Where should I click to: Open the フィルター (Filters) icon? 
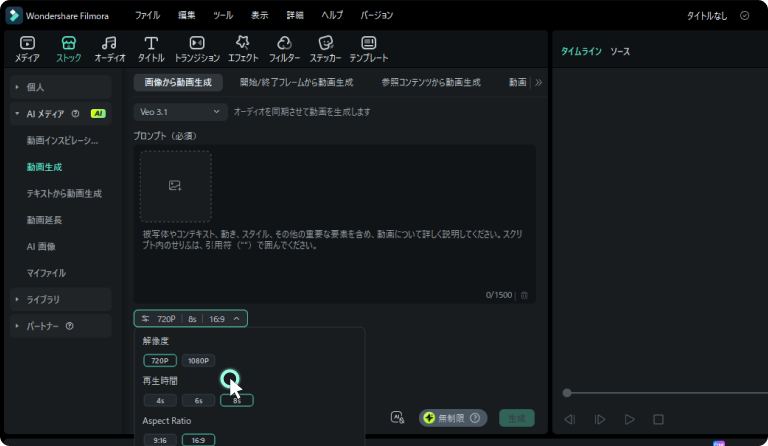coord(284,49)
